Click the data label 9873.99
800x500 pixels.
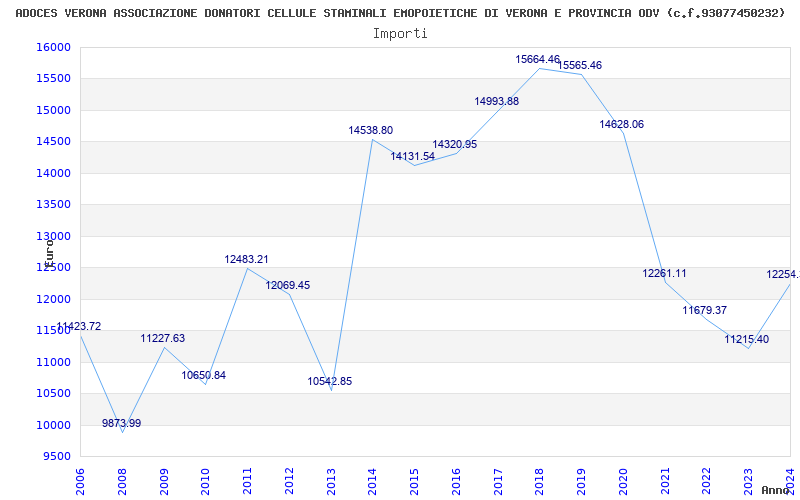click(121, 423)
